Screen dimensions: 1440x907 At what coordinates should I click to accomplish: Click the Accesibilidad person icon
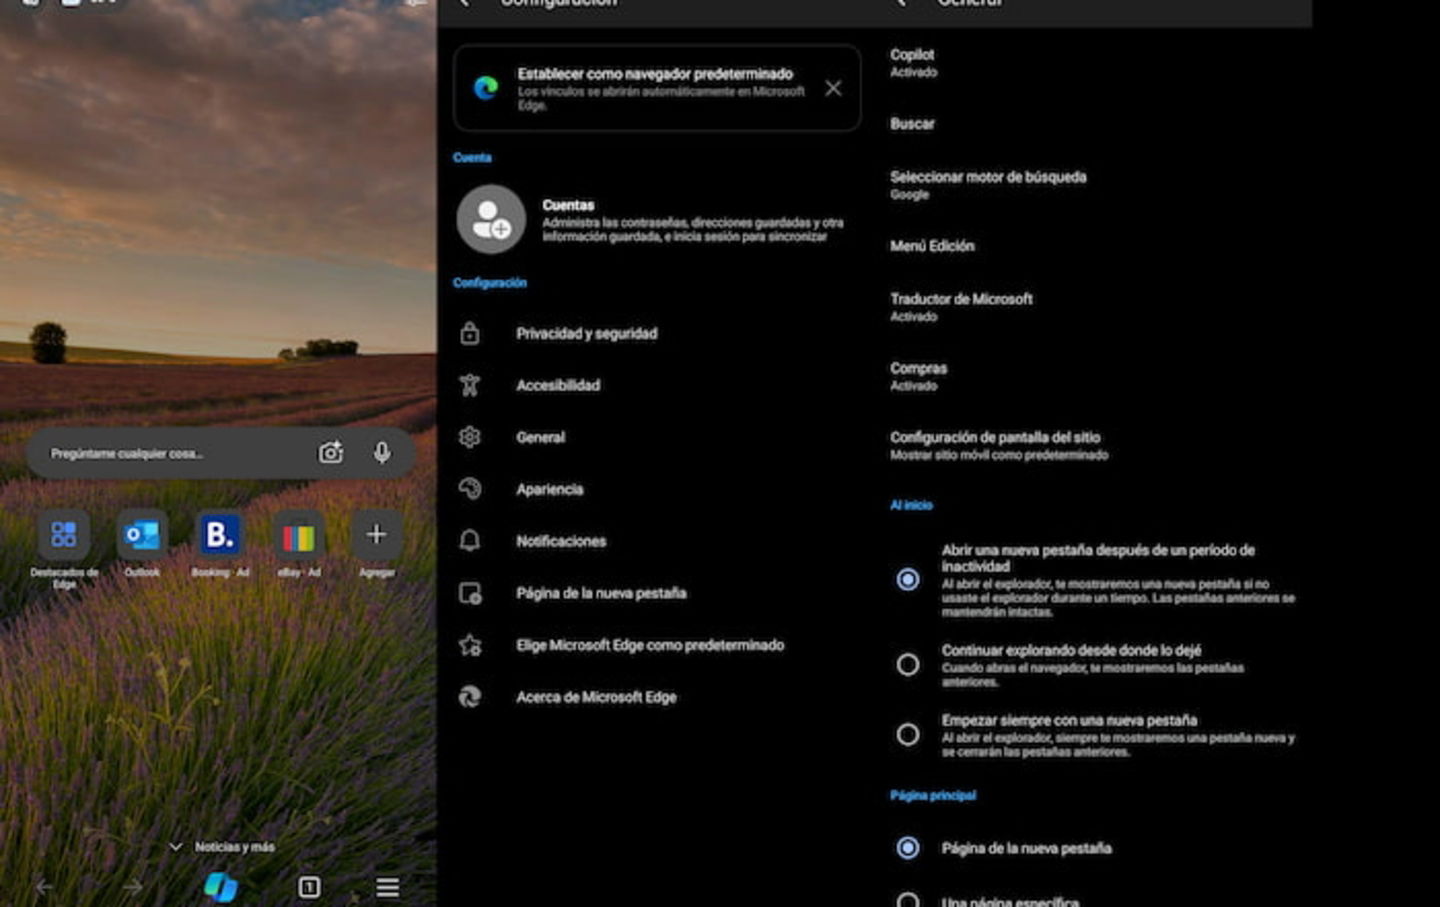(x=470, y=385)
